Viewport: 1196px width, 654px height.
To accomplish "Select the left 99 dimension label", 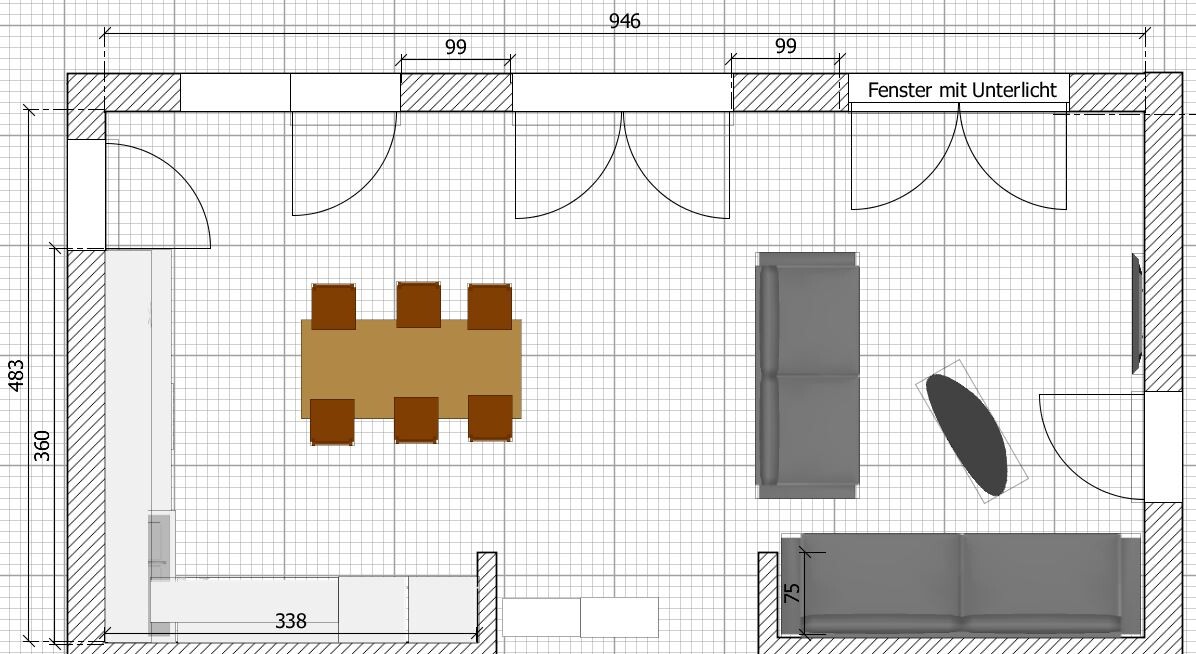I will [x=455, y=46].
